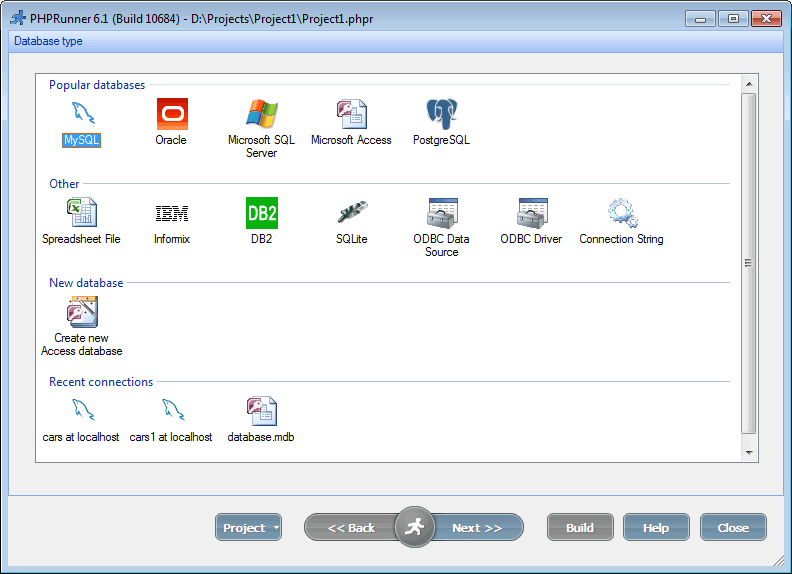Click the scrollbar down arrow
Viewport: 792px width, 574px height.
coord(749,453)
